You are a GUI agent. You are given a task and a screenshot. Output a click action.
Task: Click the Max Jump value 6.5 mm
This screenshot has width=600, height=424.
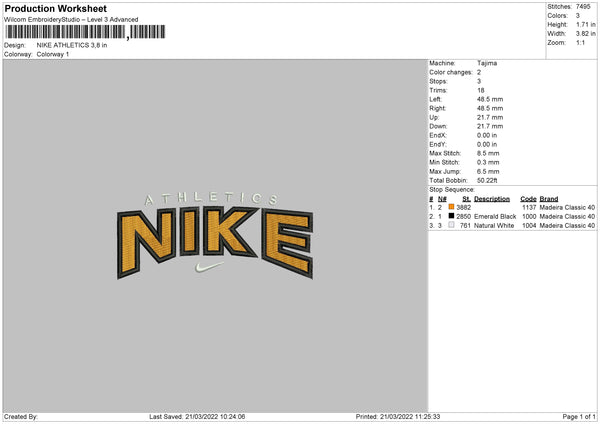pyautogui.click(x=488, y=171)
